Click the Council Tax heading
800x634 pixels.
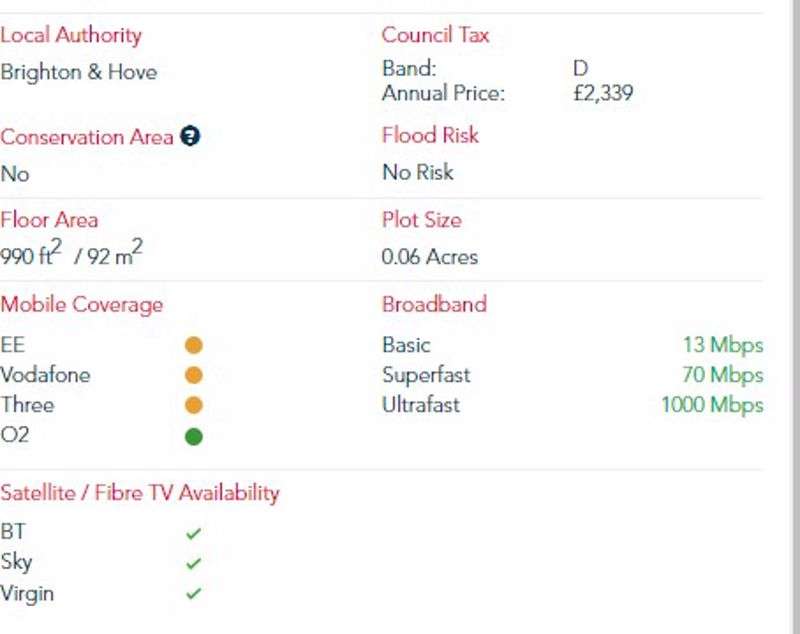pos(435,35)
